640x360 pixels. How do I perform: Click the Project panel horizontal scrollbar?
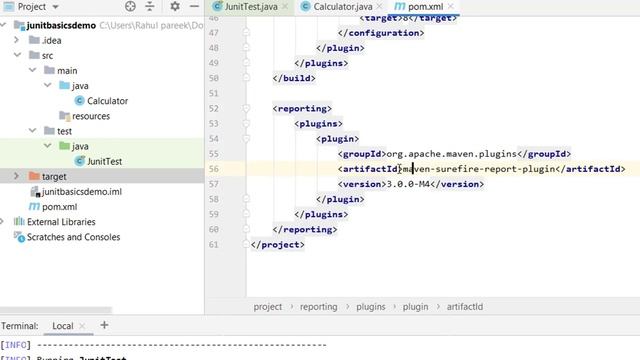(56, 310)
